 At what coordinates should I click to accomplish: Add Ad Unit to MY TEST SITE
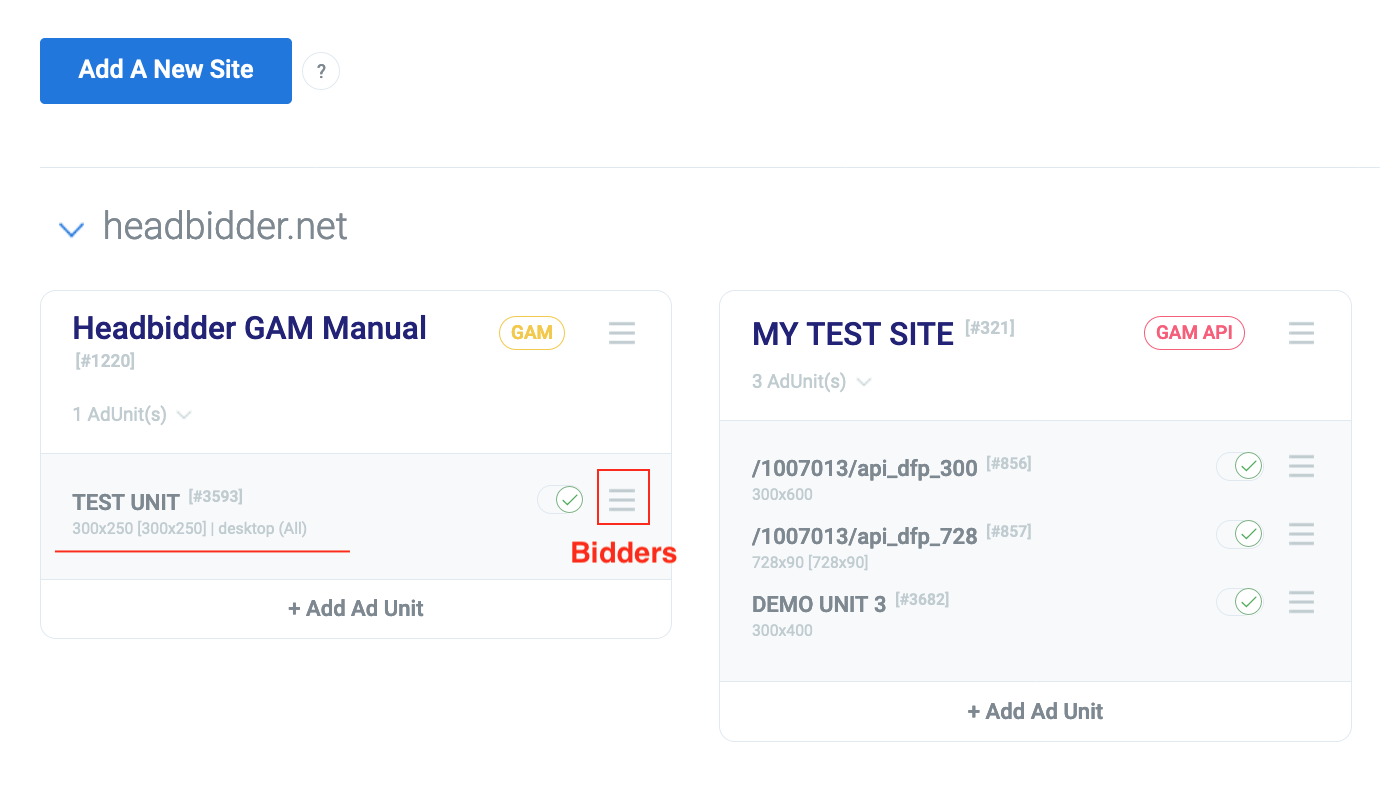[1035, 711]
